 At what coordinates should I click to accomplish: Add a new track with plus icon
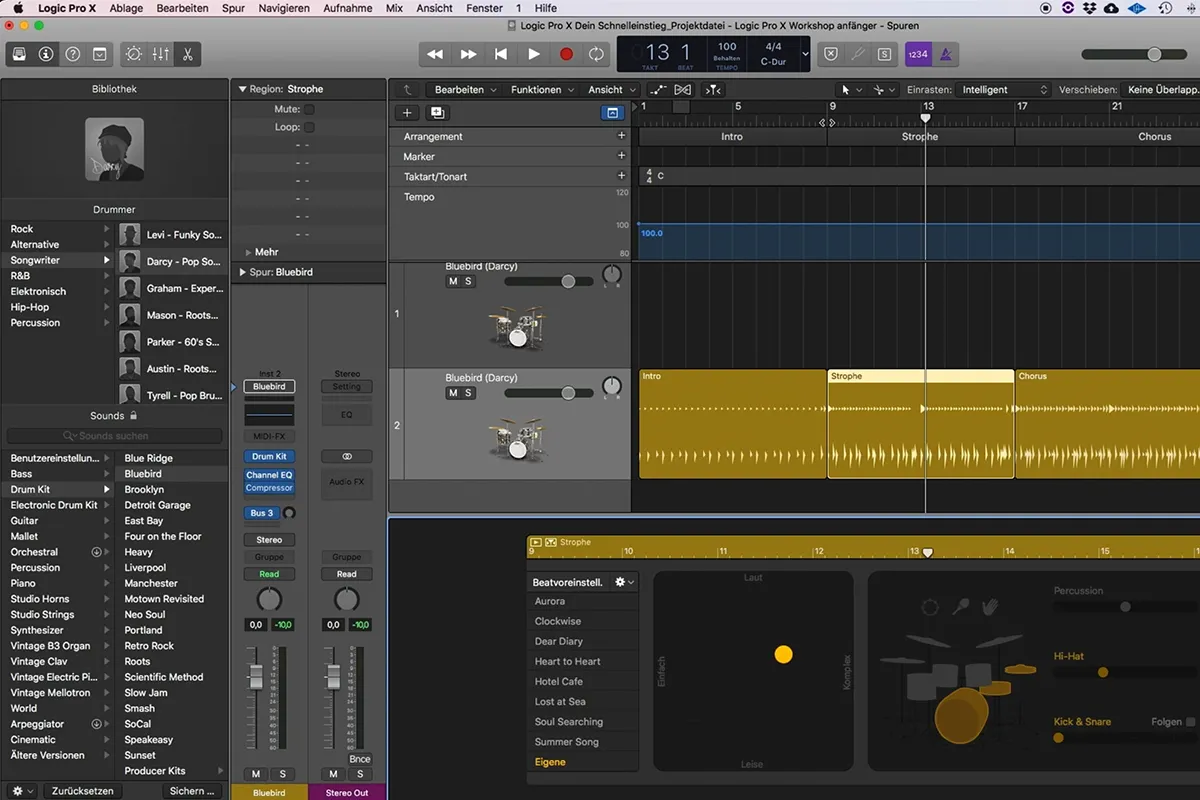click(x=407, y=113)
